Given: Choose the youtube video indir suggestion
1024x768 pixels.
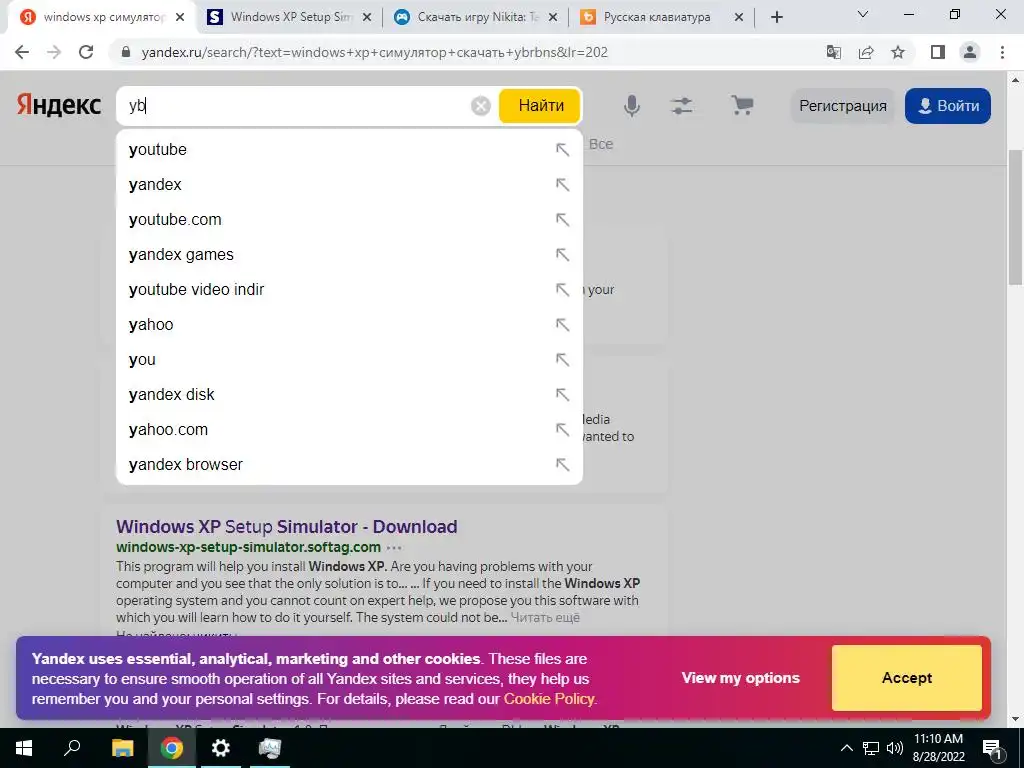Looking at the screenshot, I should 349,289.
